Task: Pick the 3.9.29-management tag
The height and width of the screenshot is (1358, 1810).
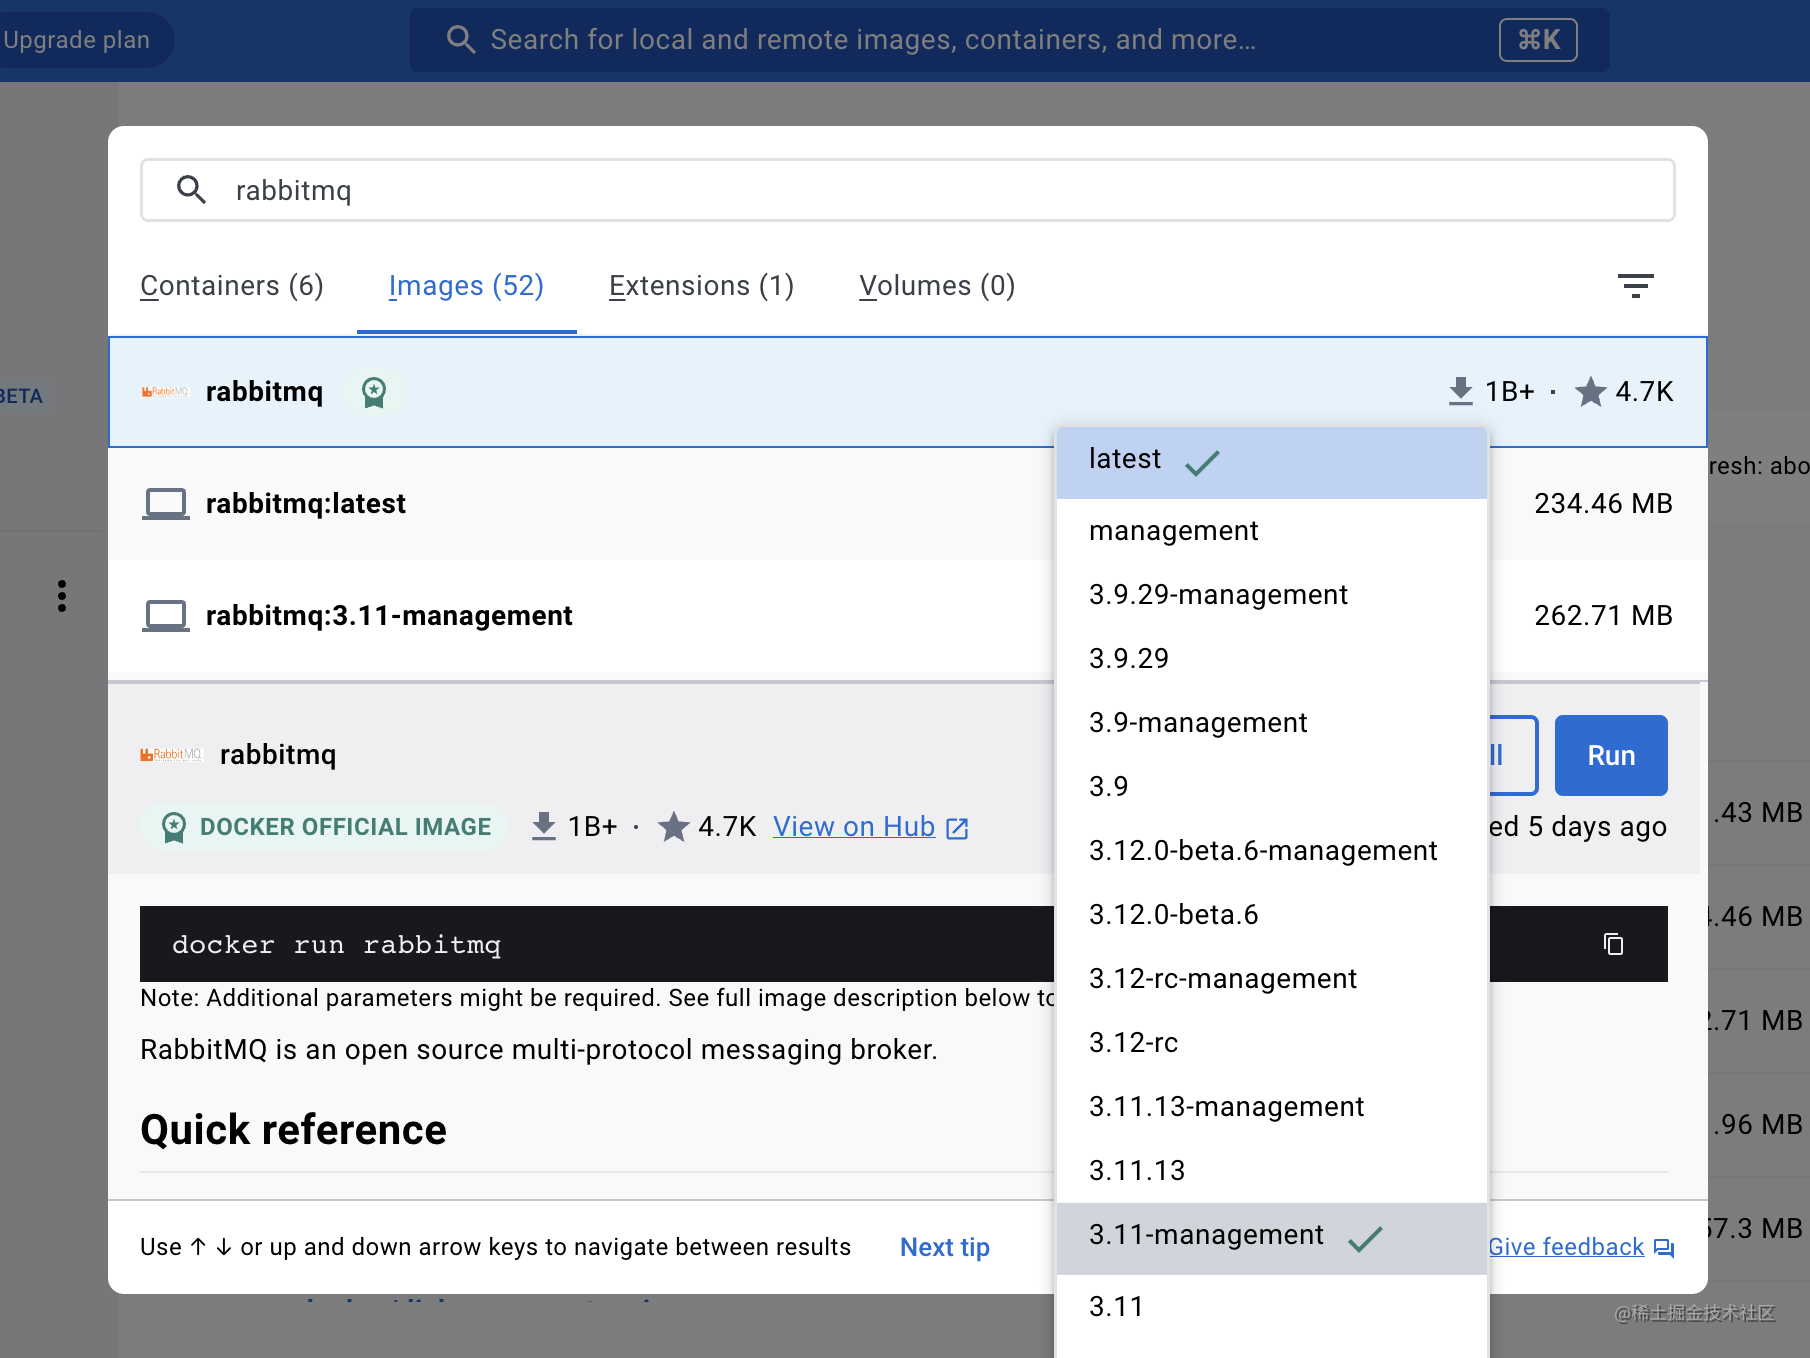Action: click(x=1218, y=595)
